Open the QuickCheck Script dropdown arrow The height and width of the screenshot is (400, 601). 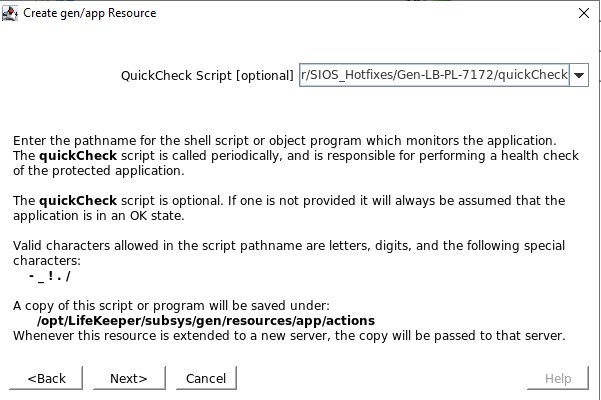coord(579,75)
